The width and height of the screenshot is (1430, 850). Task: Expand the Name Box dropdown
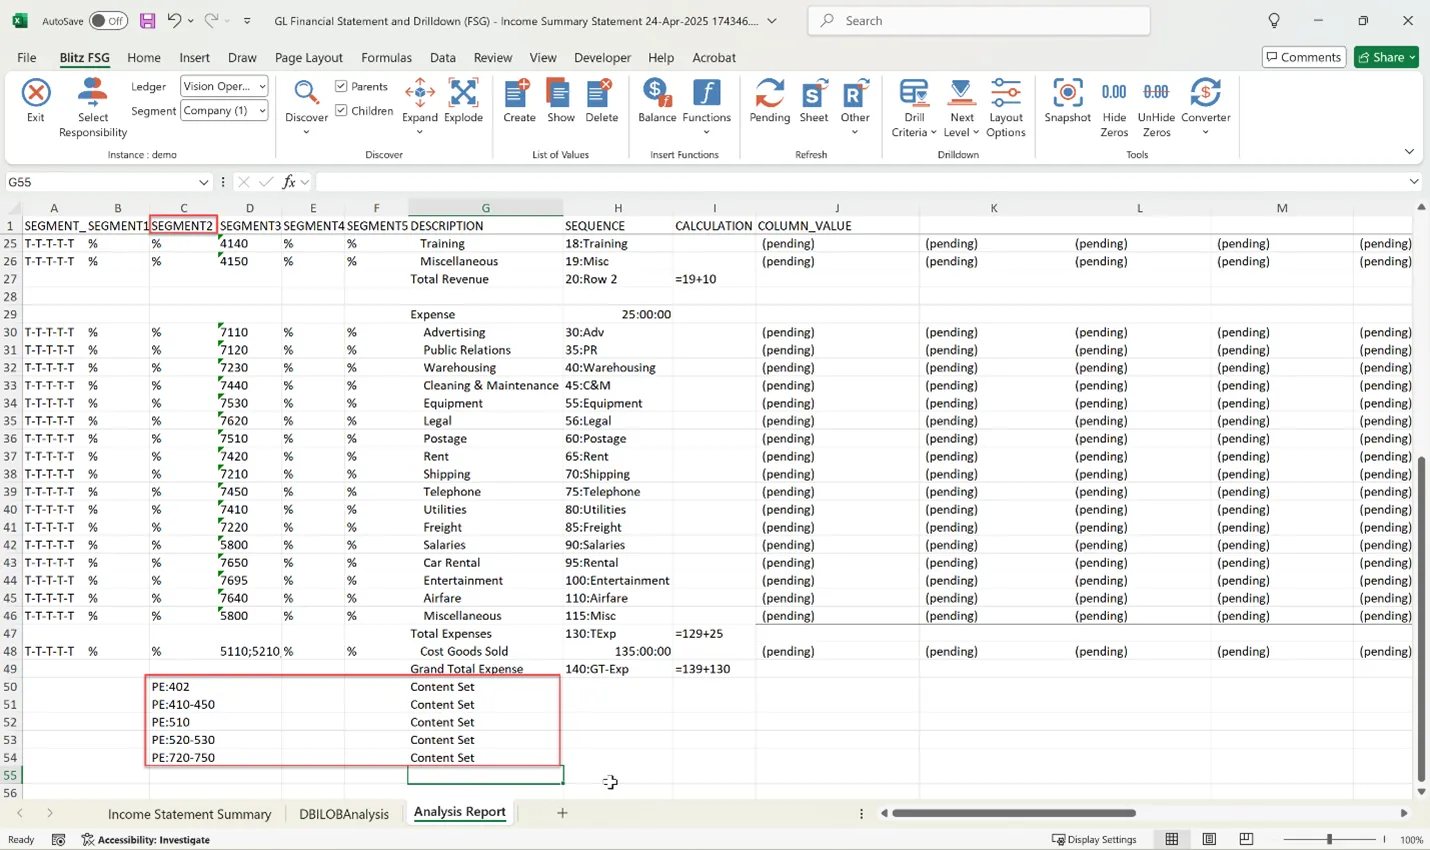click(x=203, y=182)
